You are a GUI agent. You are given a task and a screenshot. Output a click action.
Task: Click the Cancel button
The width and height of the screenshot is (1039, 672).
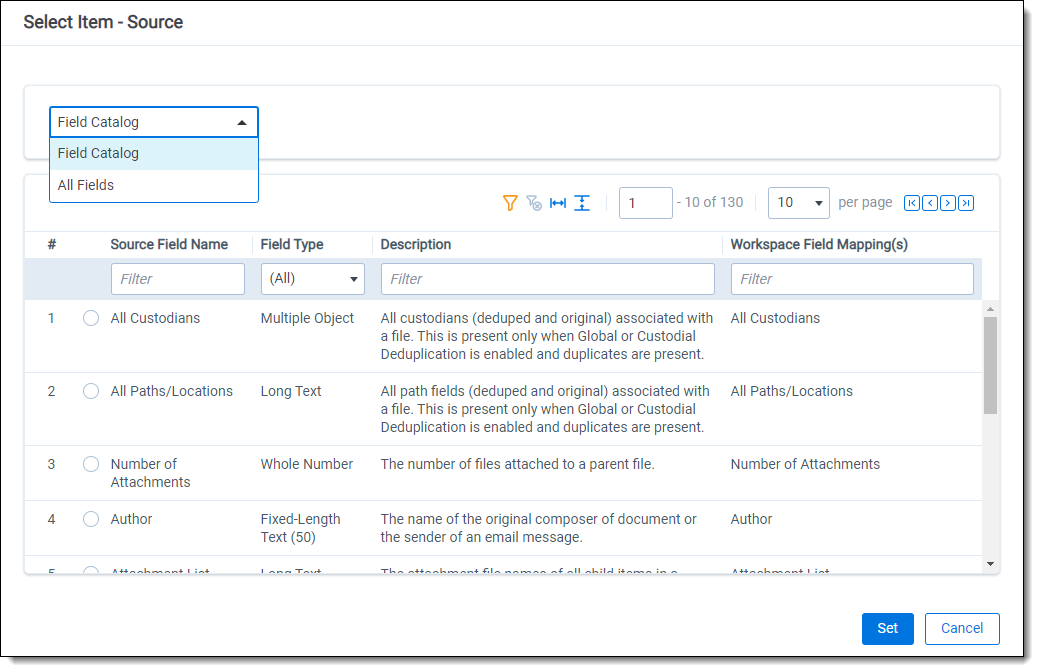(x=961, y=628)
